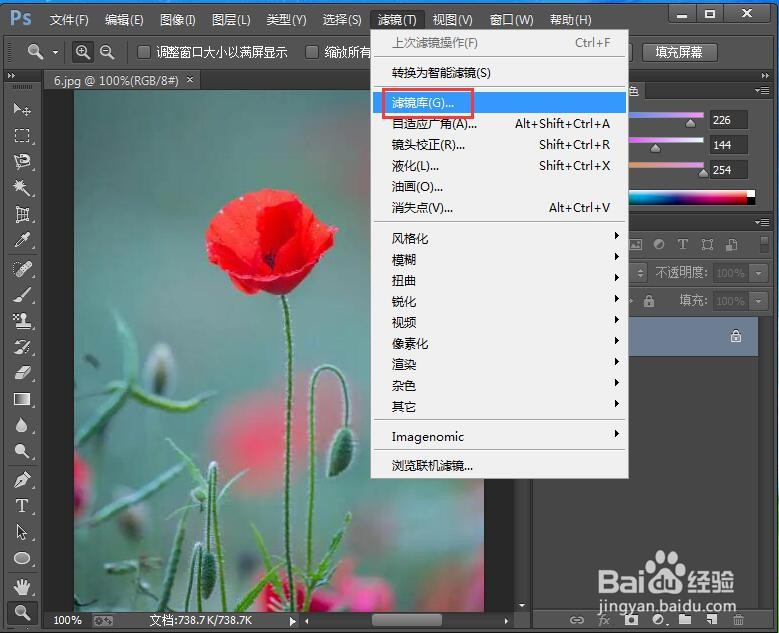Expand the 模糊 submenu
Viewport: 779px width, 633px height.
tap(500, 259)
